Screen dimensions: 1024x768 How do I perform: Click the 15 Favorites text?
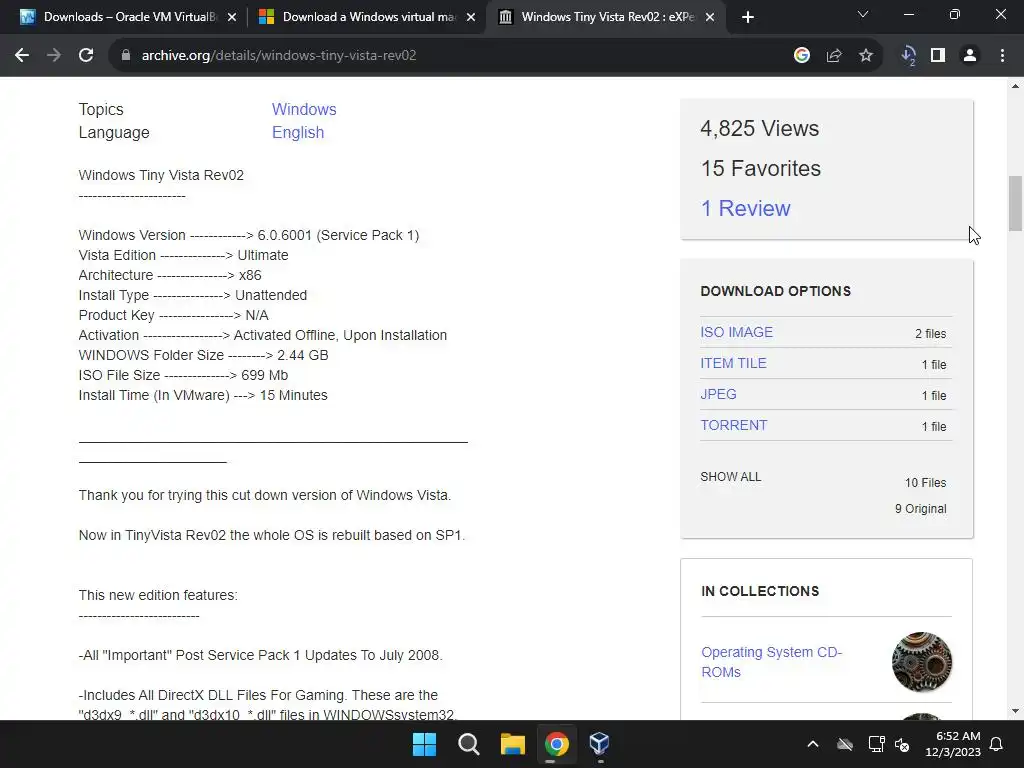click(760, 168)
